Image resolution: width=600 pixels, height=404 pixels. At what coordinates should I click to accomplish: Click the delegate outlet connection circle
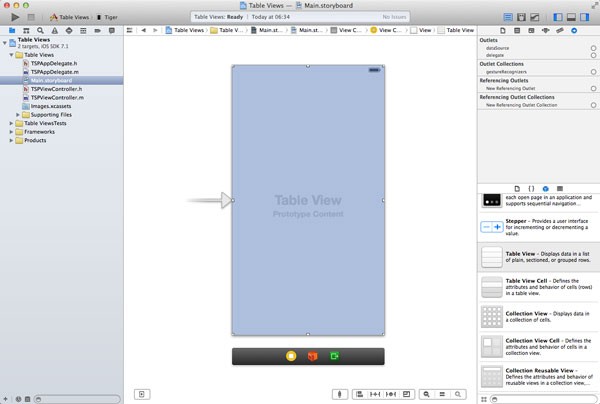pos(593,55)
